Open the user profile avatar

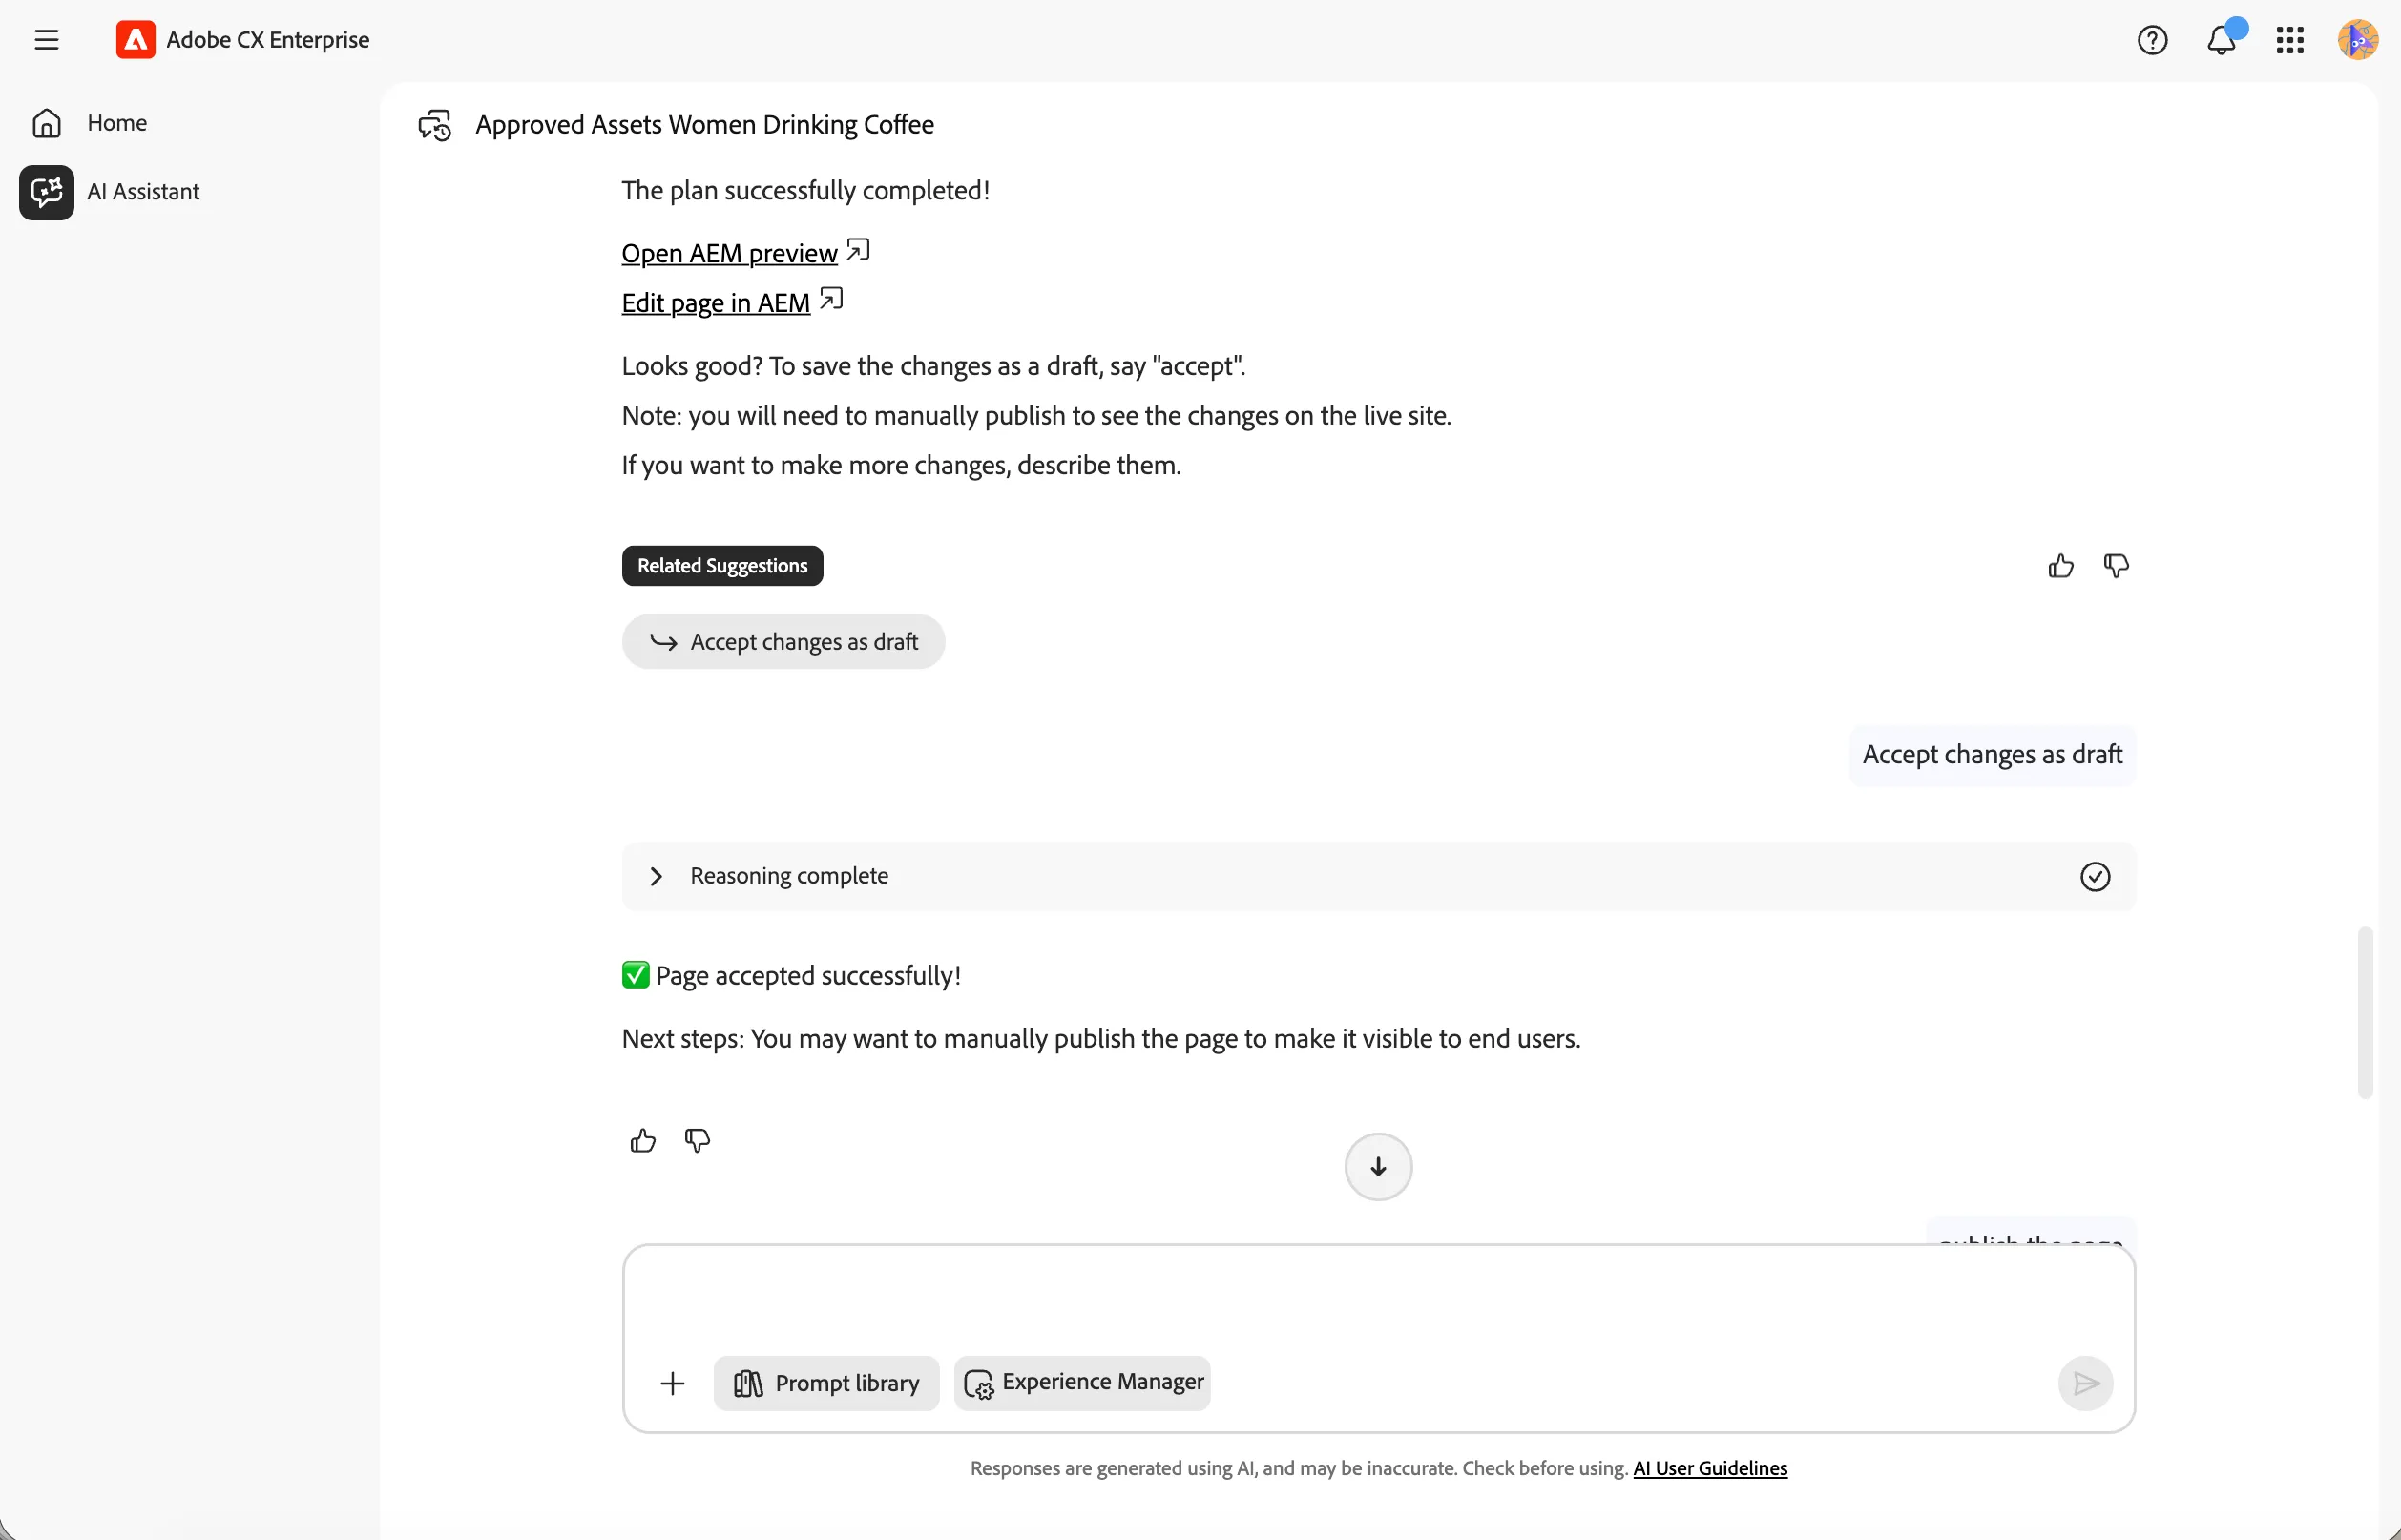click(2358, 40)
